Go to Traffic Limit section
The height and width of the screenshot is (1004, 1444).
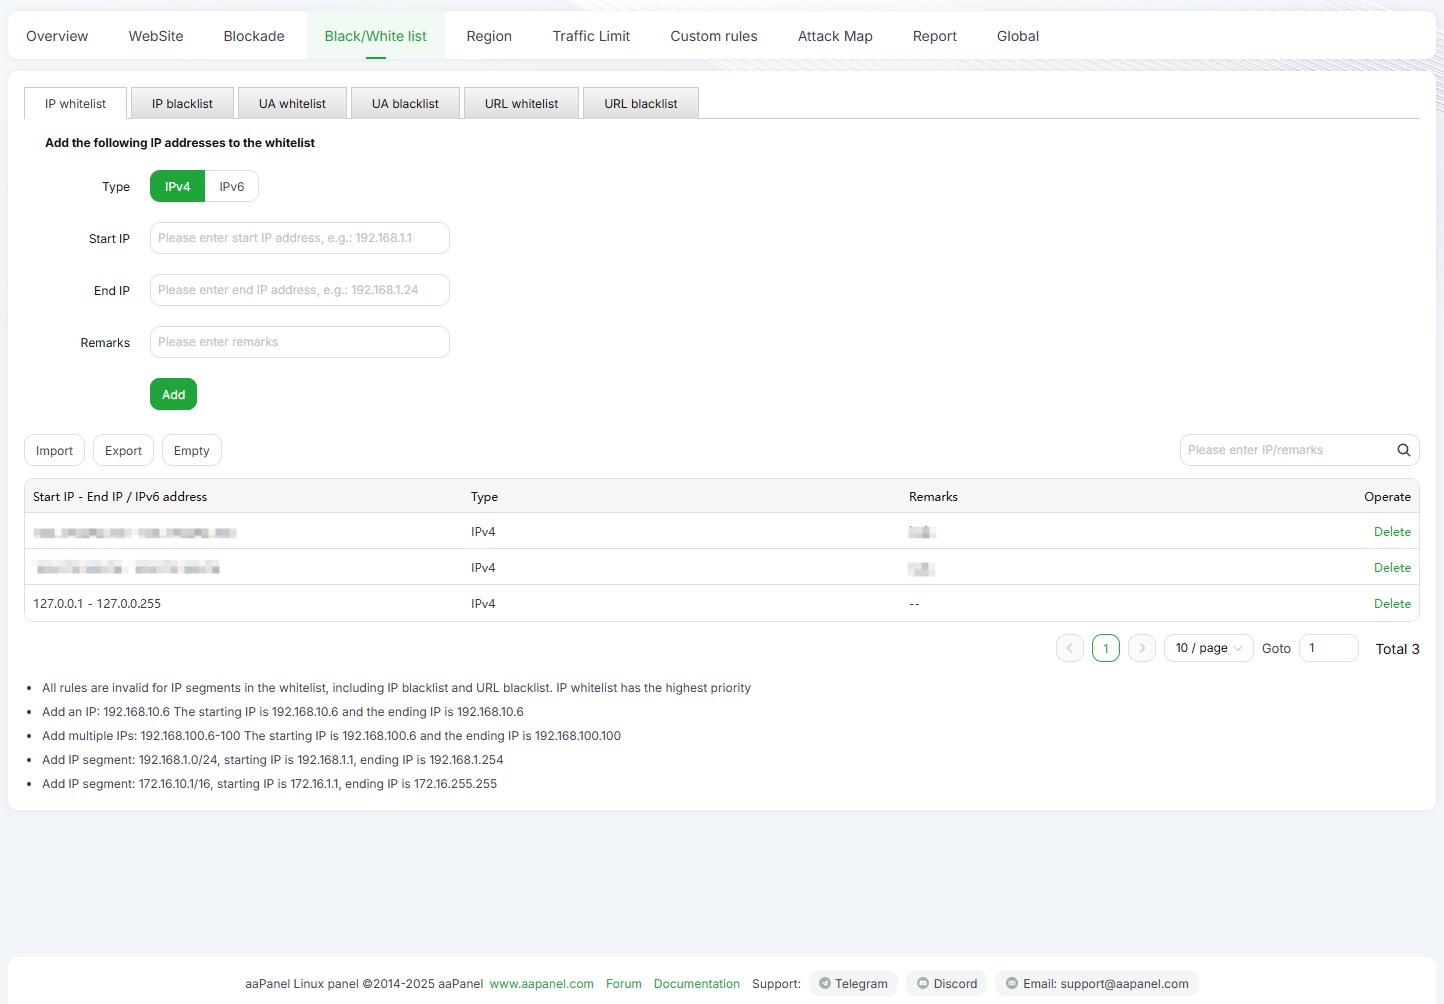tap(591, 36)
